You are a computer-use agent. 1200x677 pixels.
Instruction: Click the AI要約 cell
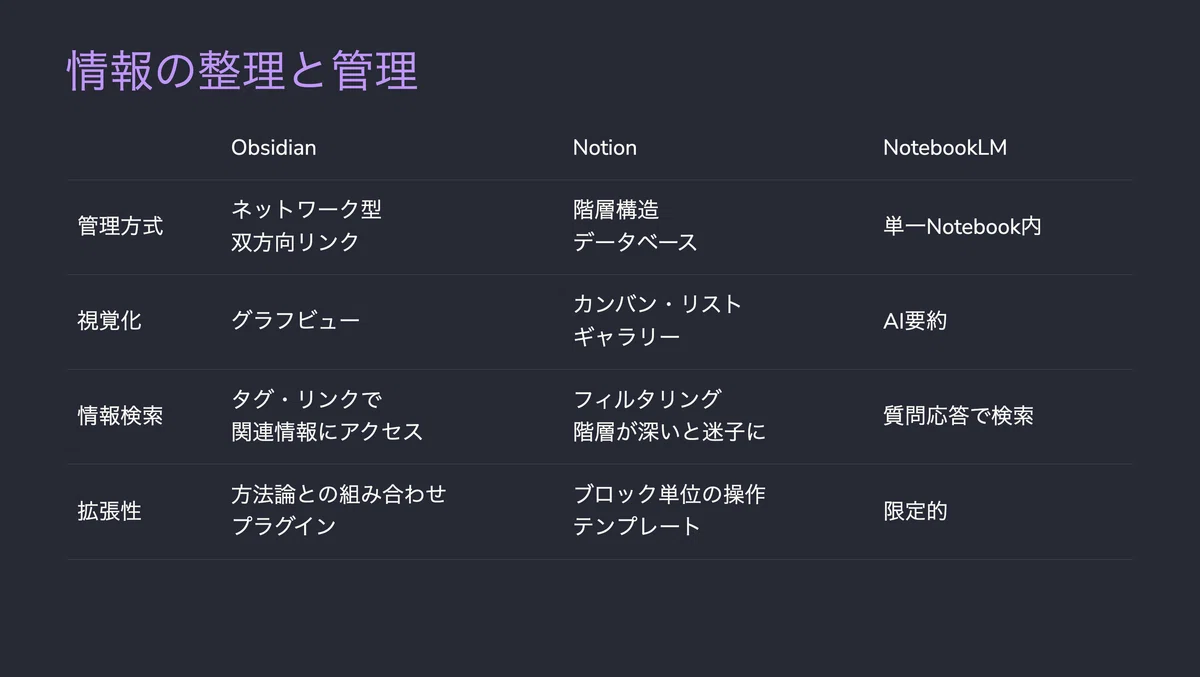[x=915, y=321]
